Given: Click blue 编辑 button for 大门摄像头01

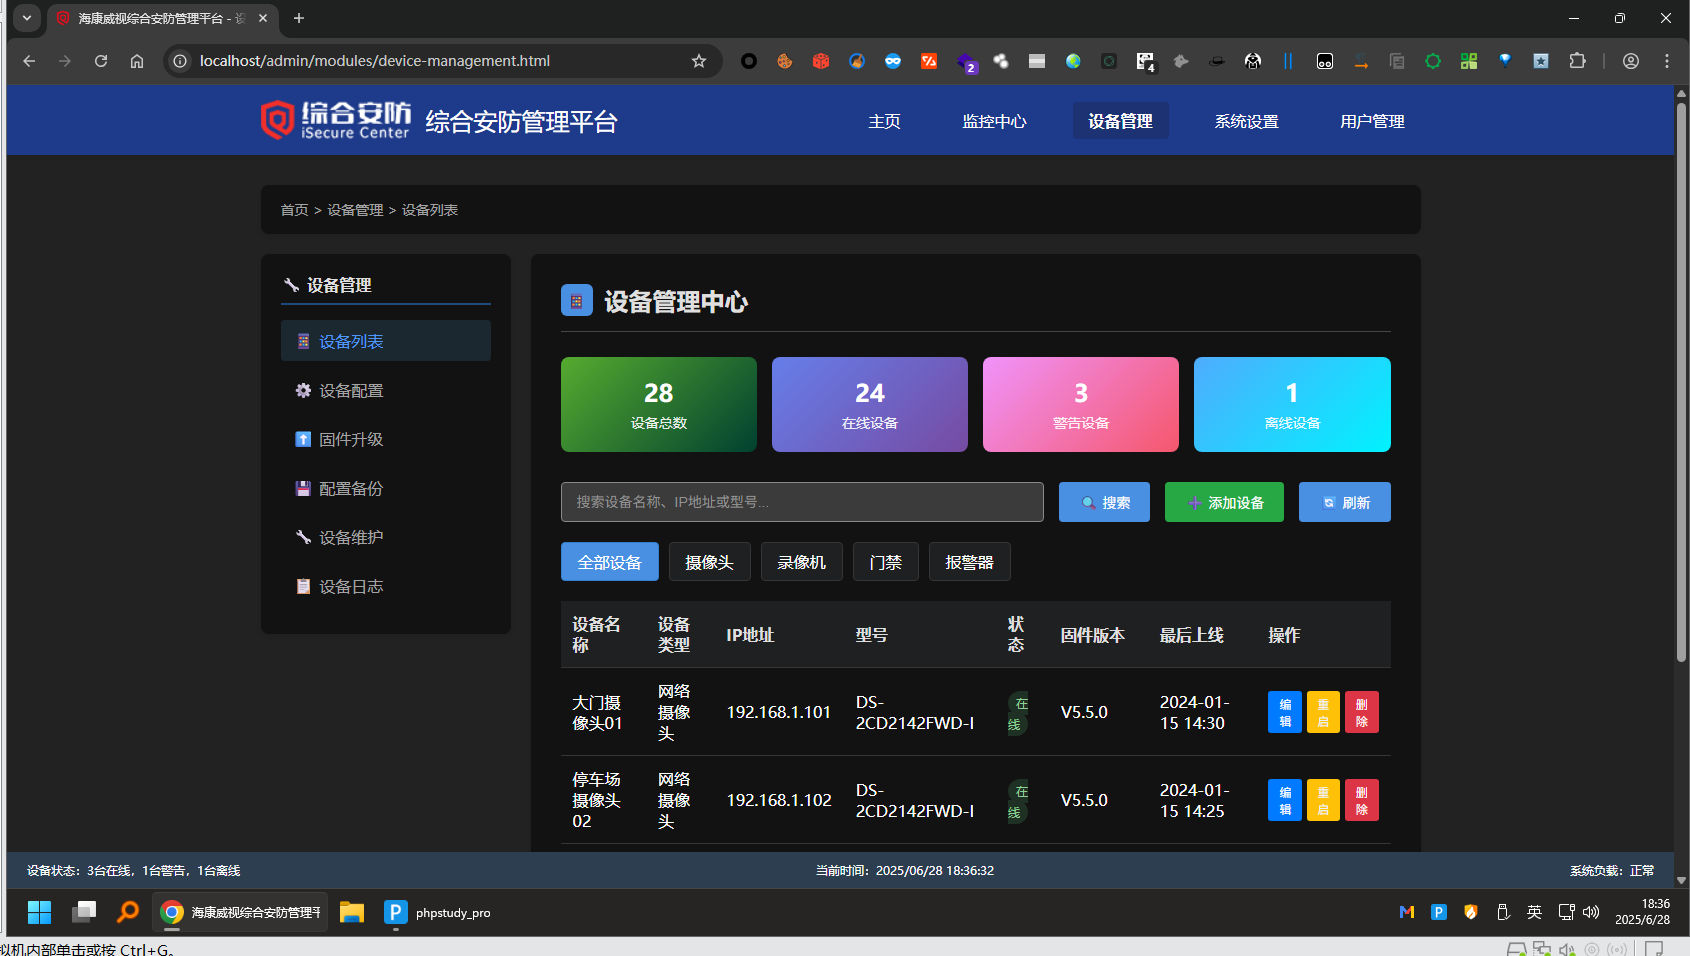Looking at the screenshot, I should (x=1284, y=712).
